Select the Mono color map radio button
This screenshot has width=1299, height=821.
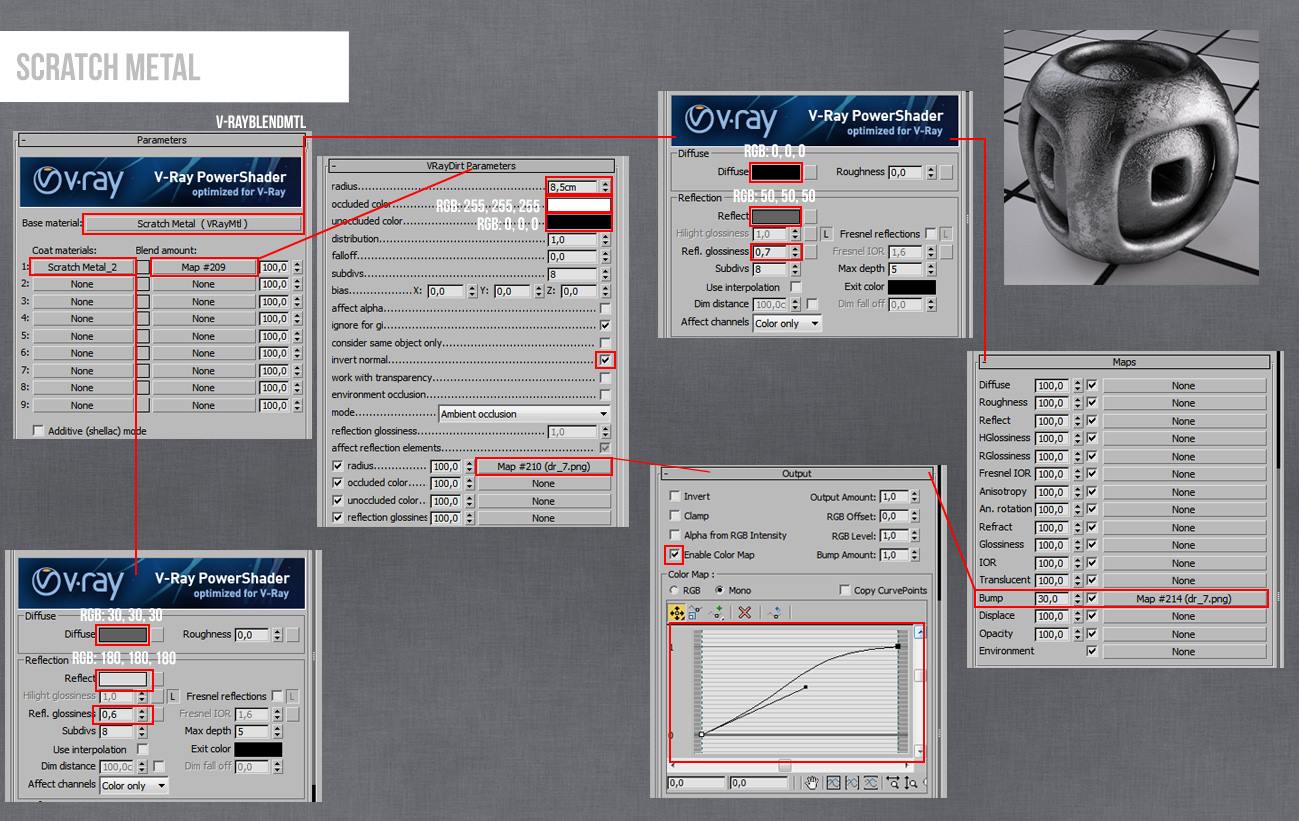point(720,590)
